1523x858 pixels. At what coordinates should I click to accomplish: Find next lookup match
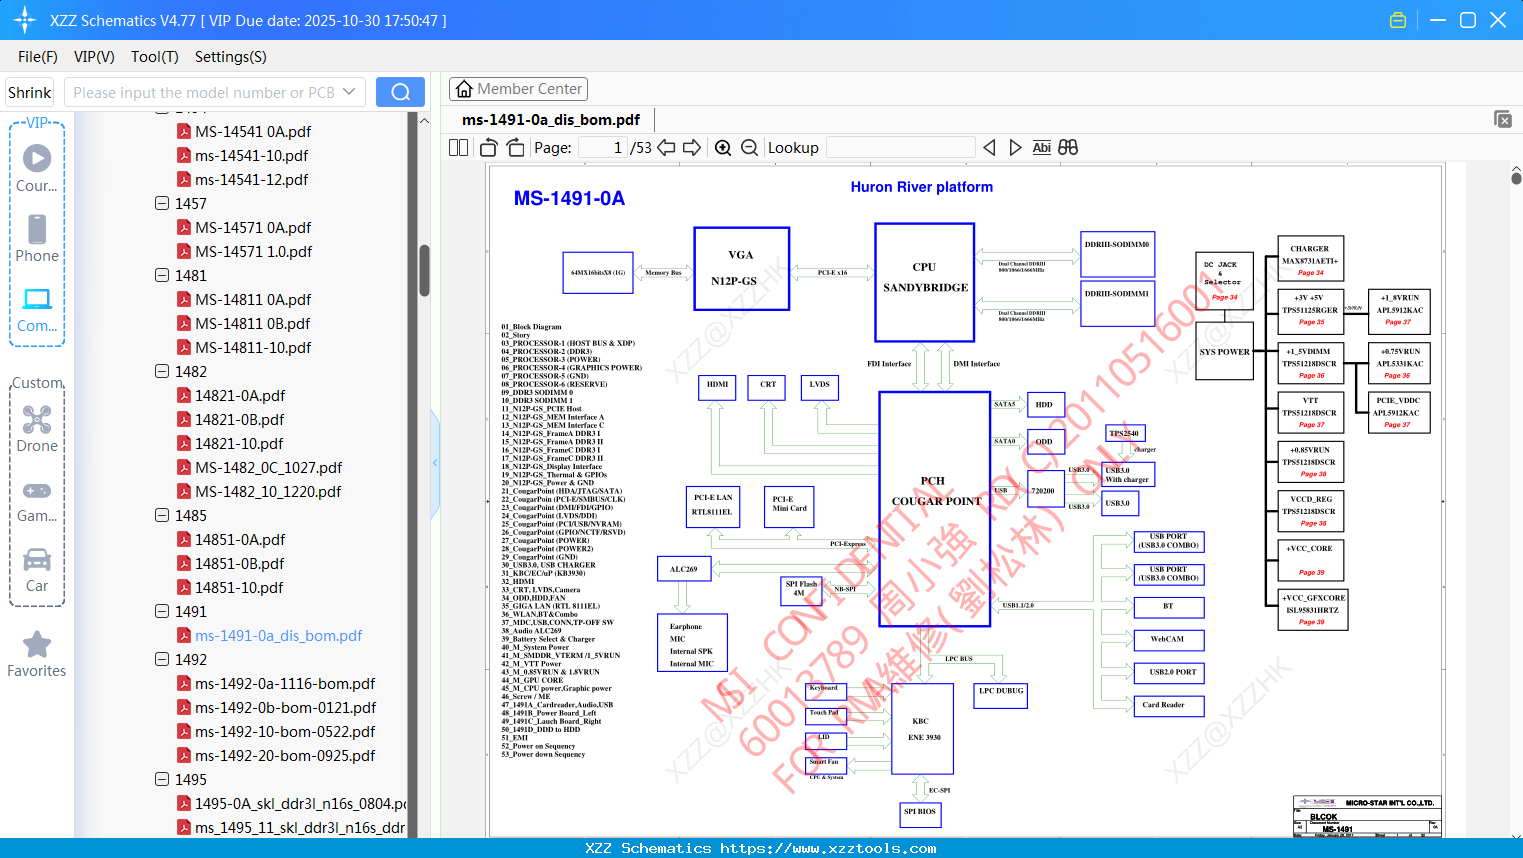tap(1015, 147)
